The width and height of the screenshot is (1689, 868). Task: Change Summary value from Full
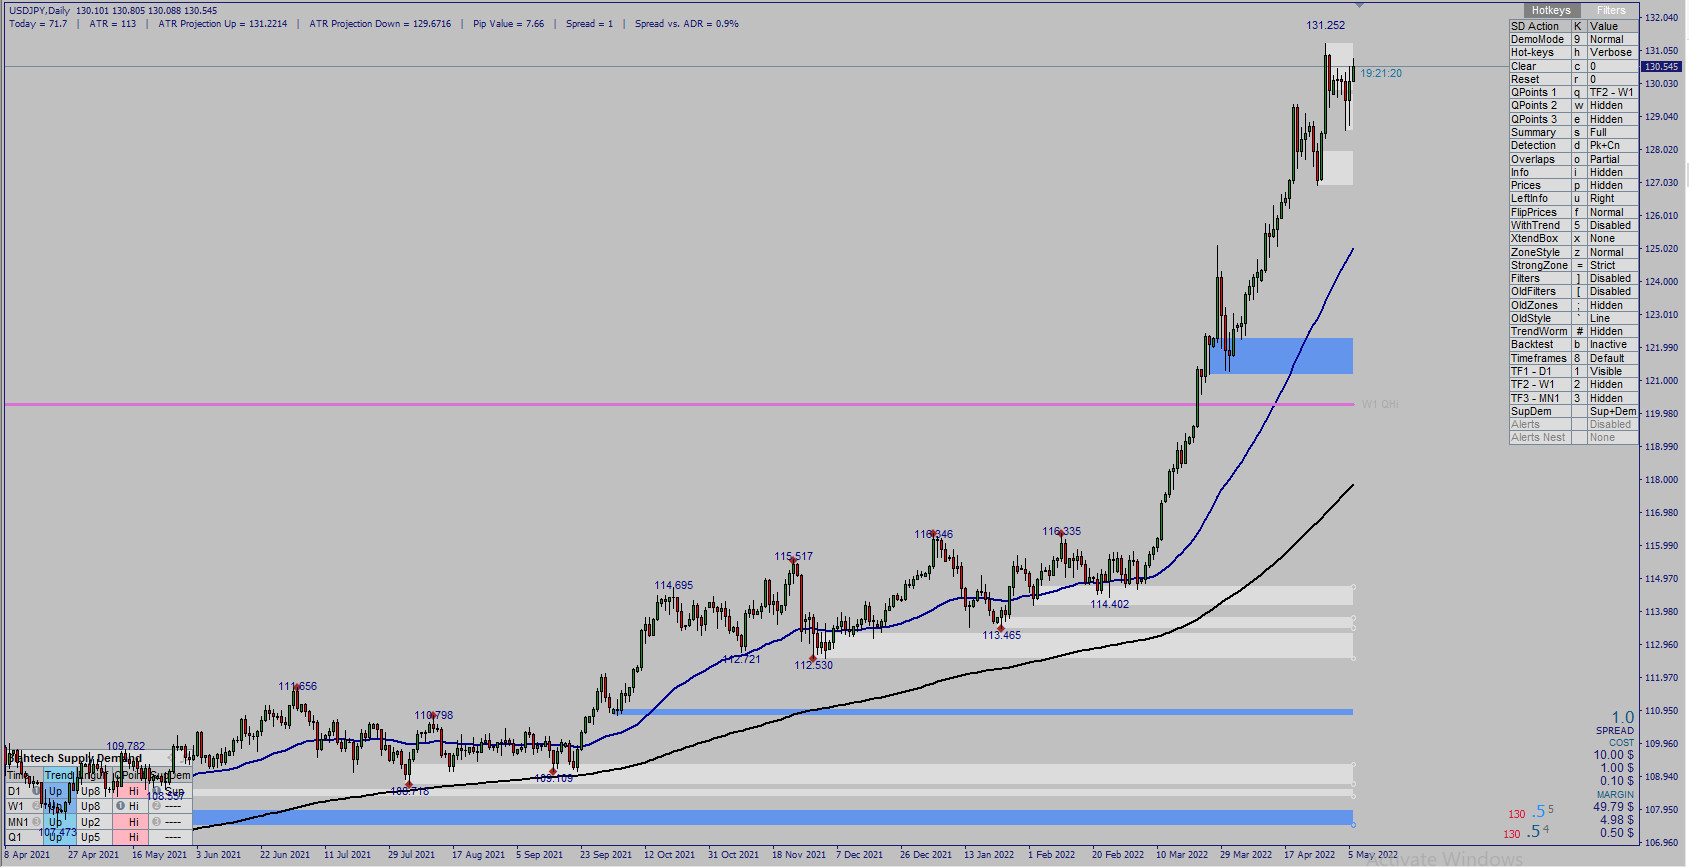pos(1612,132)
